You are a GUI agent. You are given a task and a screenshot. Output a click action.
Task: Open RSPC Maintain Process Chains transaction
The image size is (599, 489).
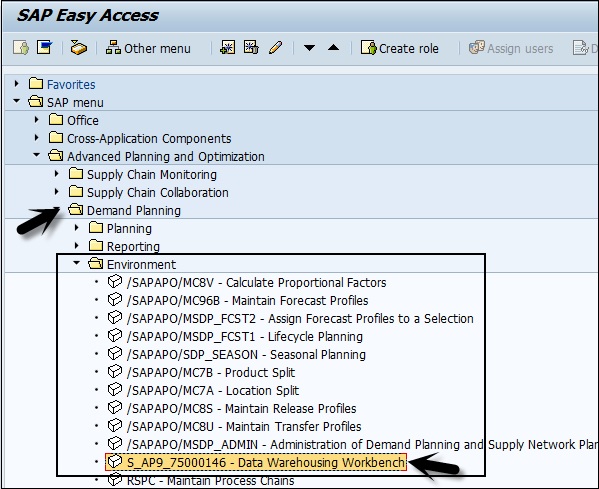[x=210, y=480]
